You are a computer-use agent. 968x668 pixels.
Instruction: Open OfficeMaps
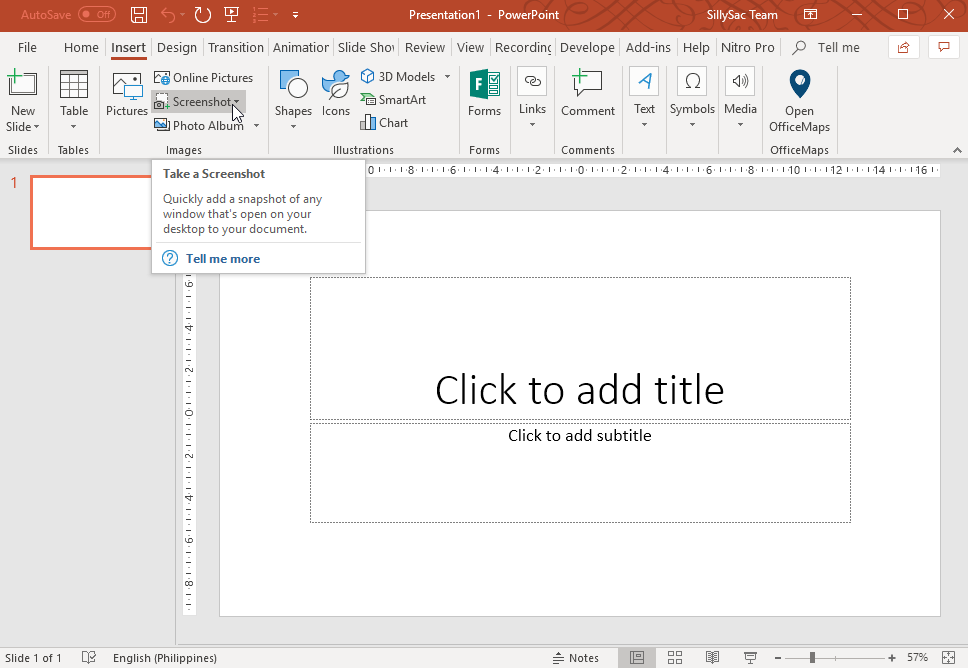click(799, 99)
